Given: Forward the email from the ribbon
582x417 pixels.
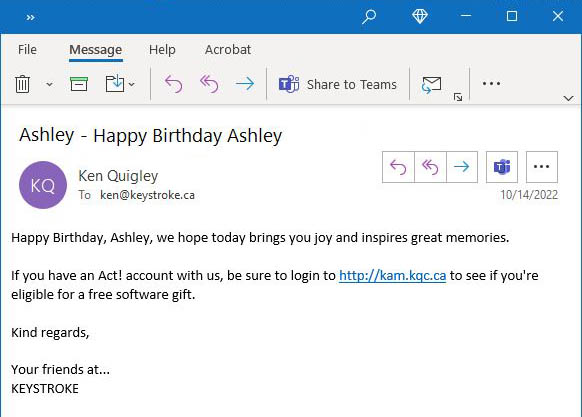Looking at the screenshot, I should (245, 84).
